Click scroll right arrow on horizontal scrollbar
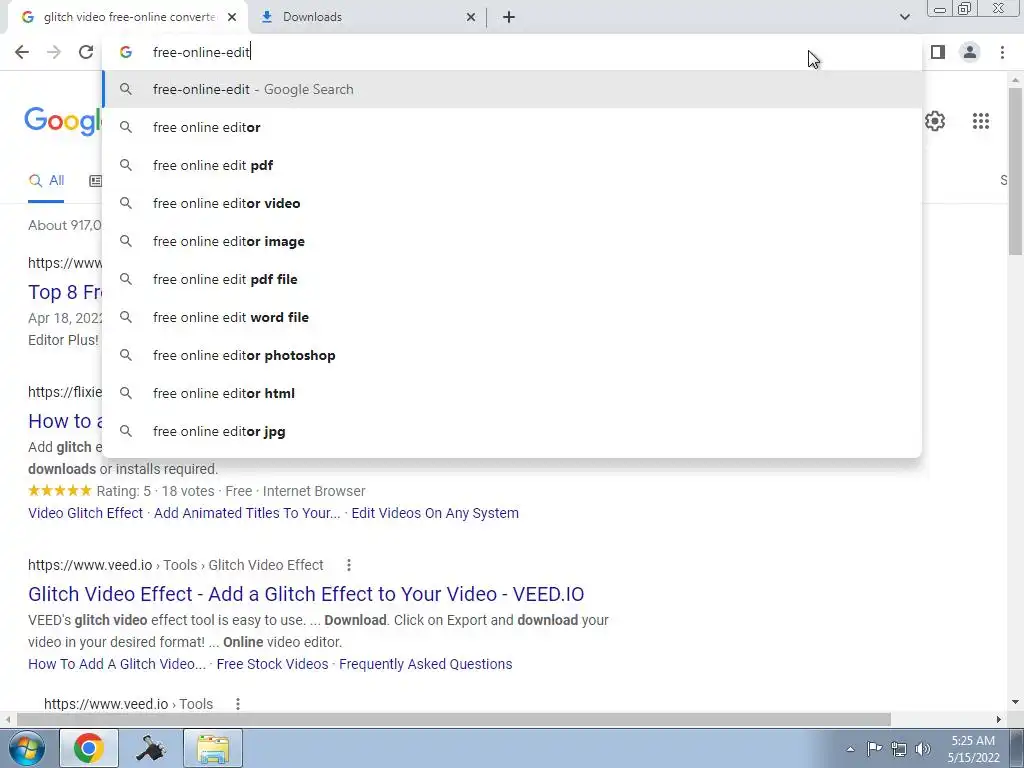 coord(999,719)
